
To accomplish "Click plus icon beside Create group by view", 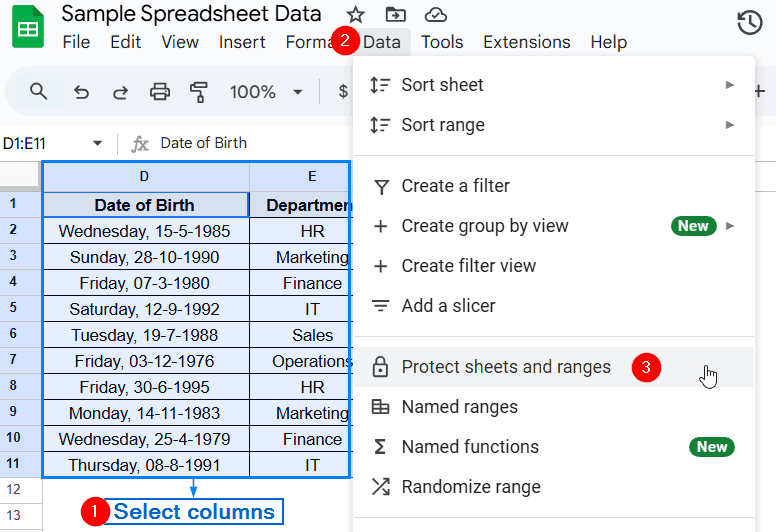I will click(380, 226).
